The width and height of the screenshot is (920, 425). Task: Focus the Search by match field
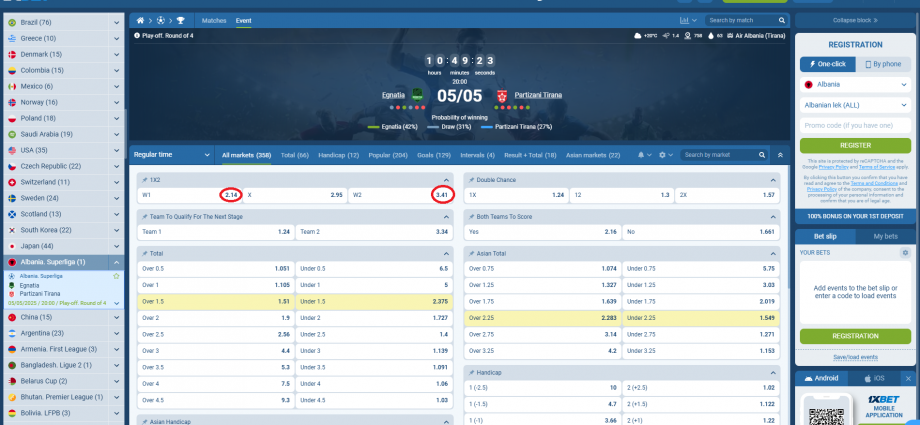coord(741,21)
